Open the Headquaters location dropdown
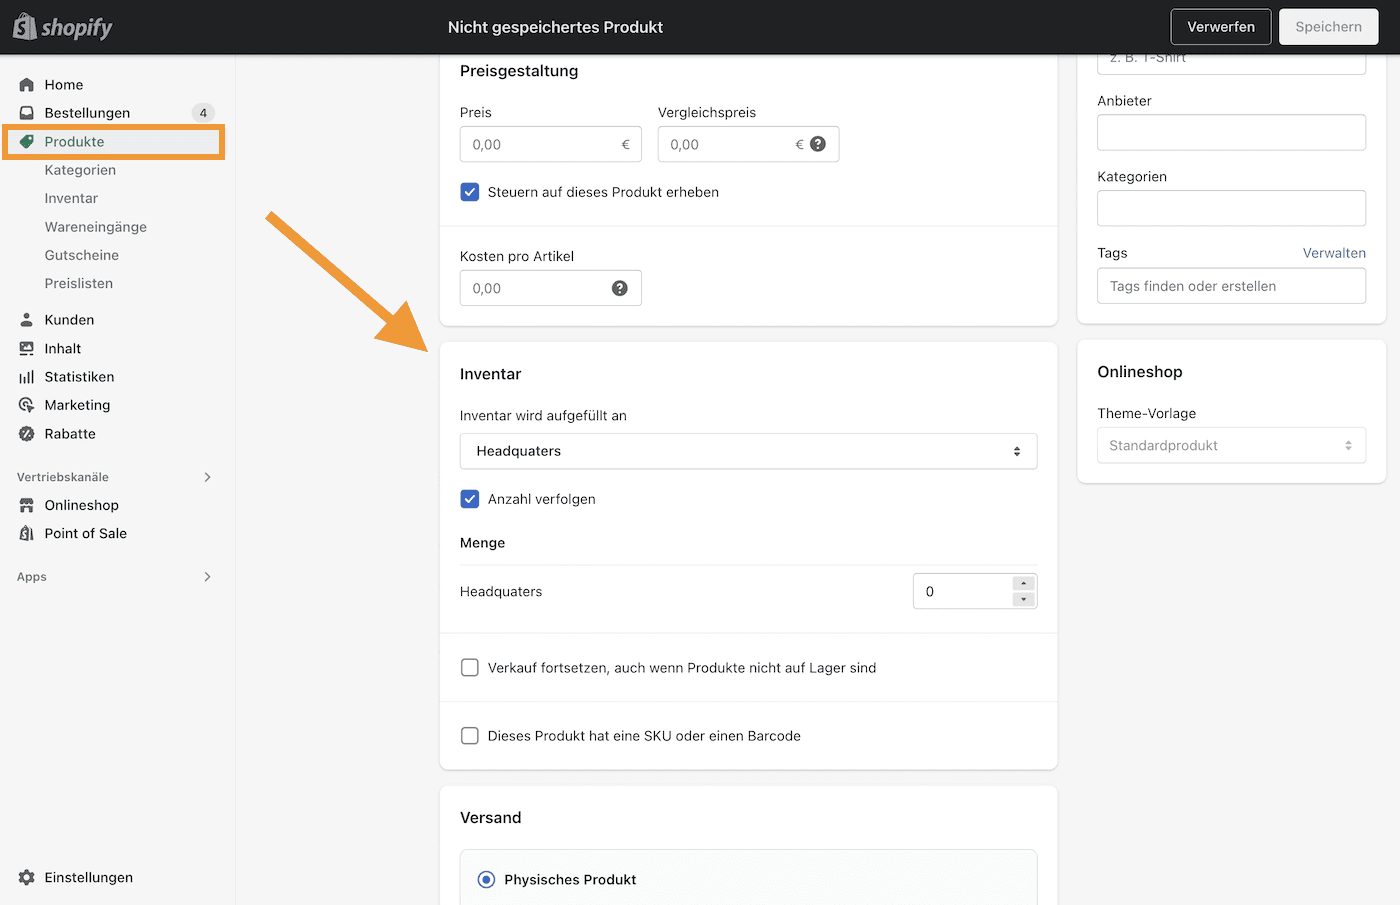Image resolution: width=1400 pixels, height=905 pixels. click(748, 451)
